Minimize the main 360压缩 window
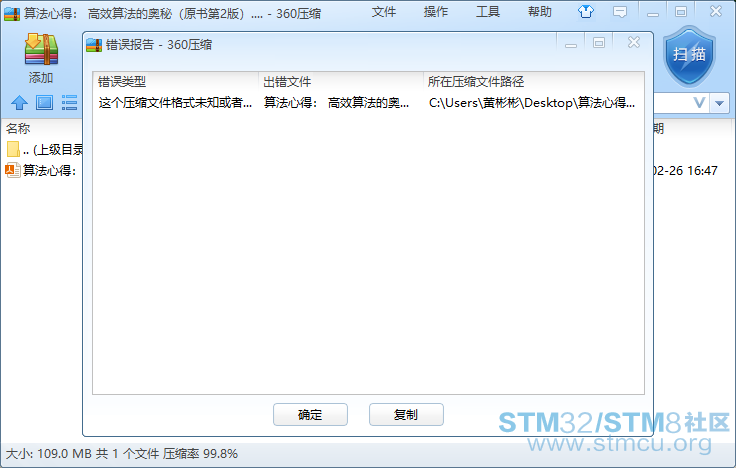This screenshot has height=468, width=736. (653, 13)
